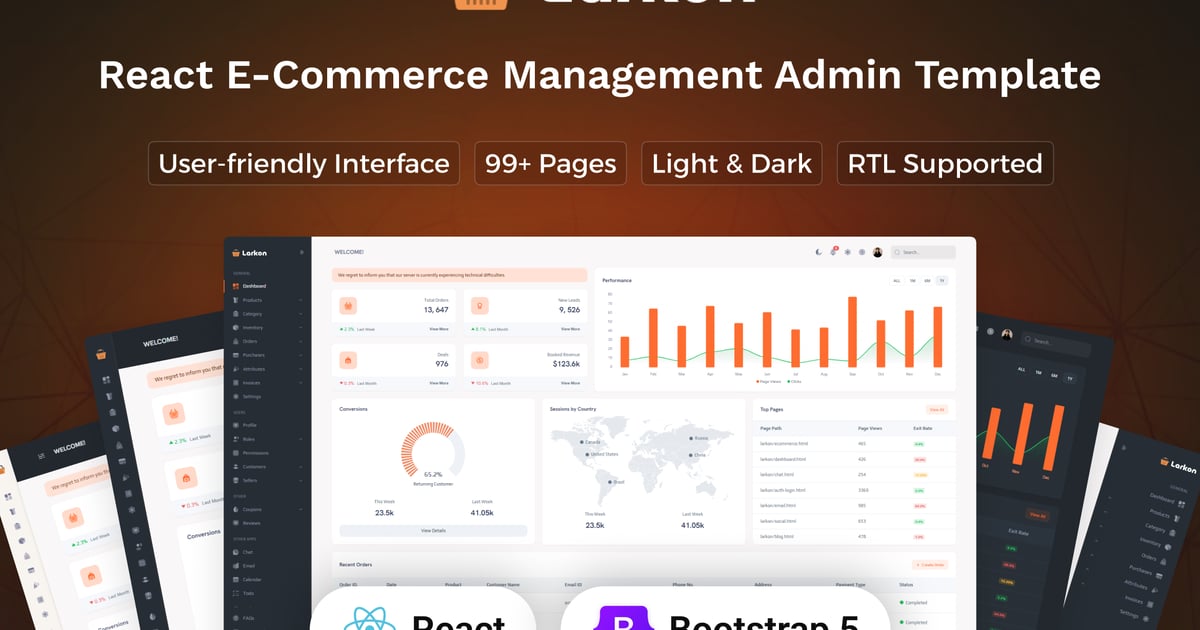Screen dimensions: 1200x630
Task: Click the Settings icon in main sidebar
Action: coord(236,397)
